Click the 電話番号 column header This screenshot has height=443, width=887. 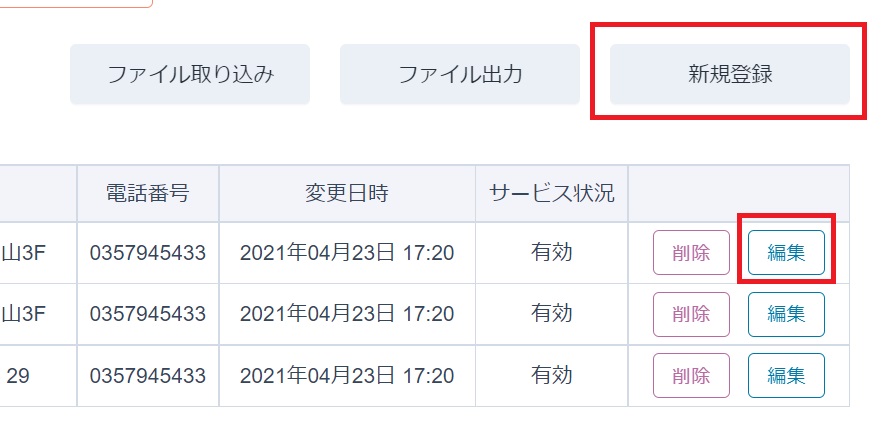point(147,194)
